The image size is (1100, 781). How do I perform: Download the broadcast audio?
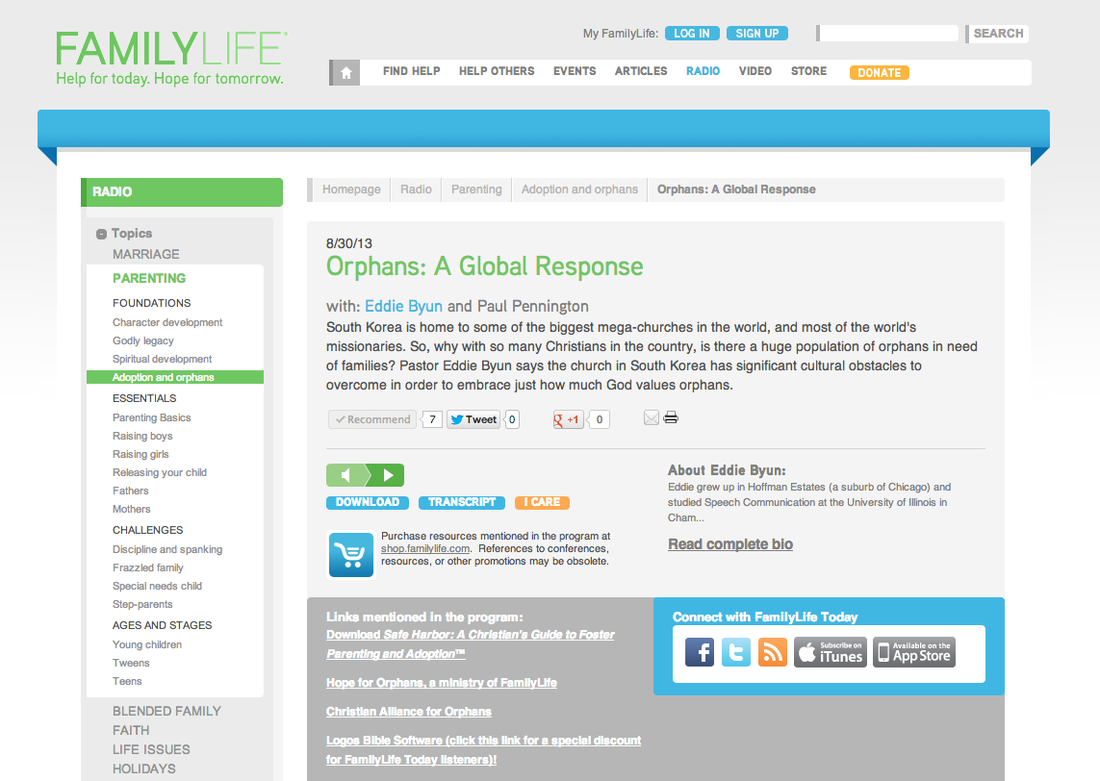click(x=368, y=502)
